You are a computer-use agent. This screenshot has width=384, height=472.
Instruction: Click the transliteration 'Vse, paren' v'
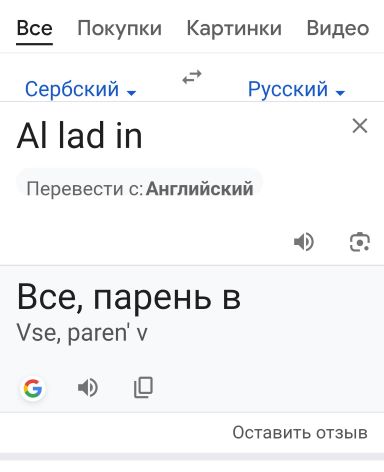pyautogui.click(x=82, y=333)
